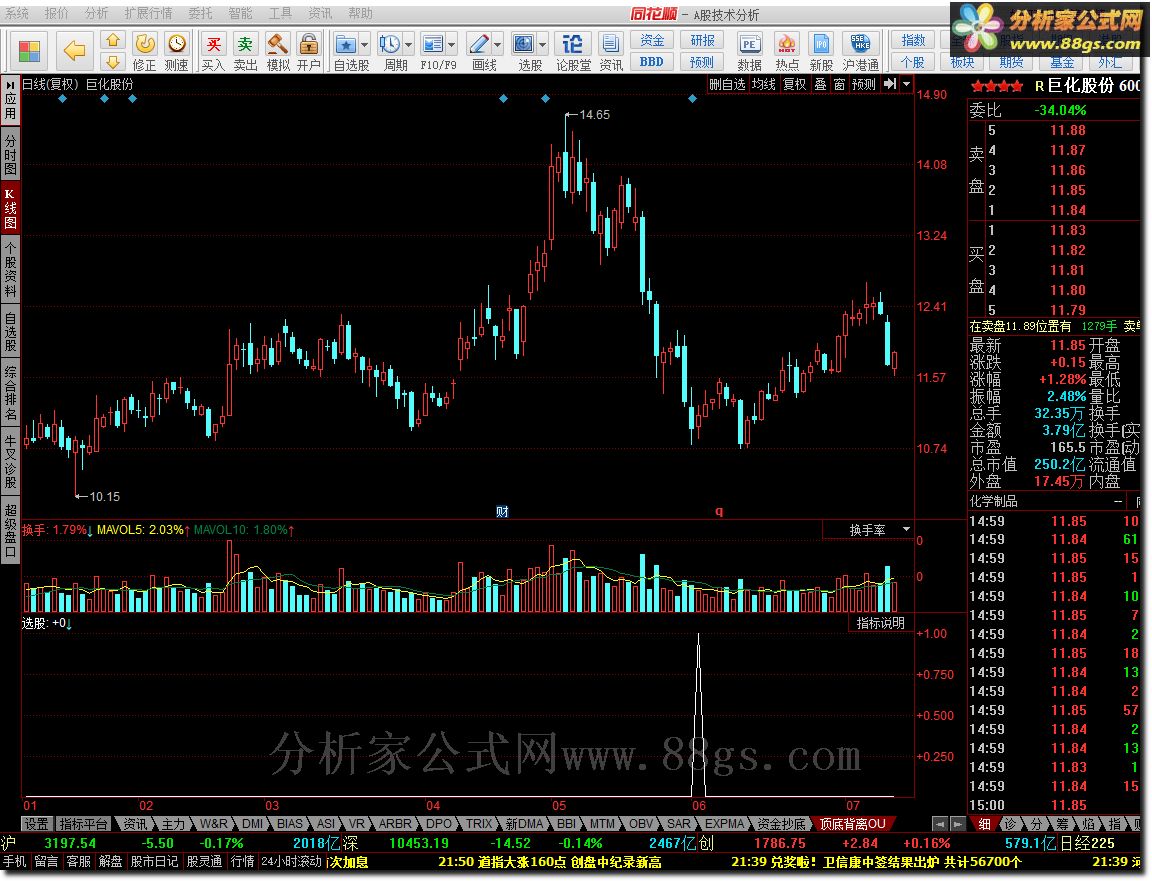
Task: Open the 系统 menu
Action: (x=17, y=13)
